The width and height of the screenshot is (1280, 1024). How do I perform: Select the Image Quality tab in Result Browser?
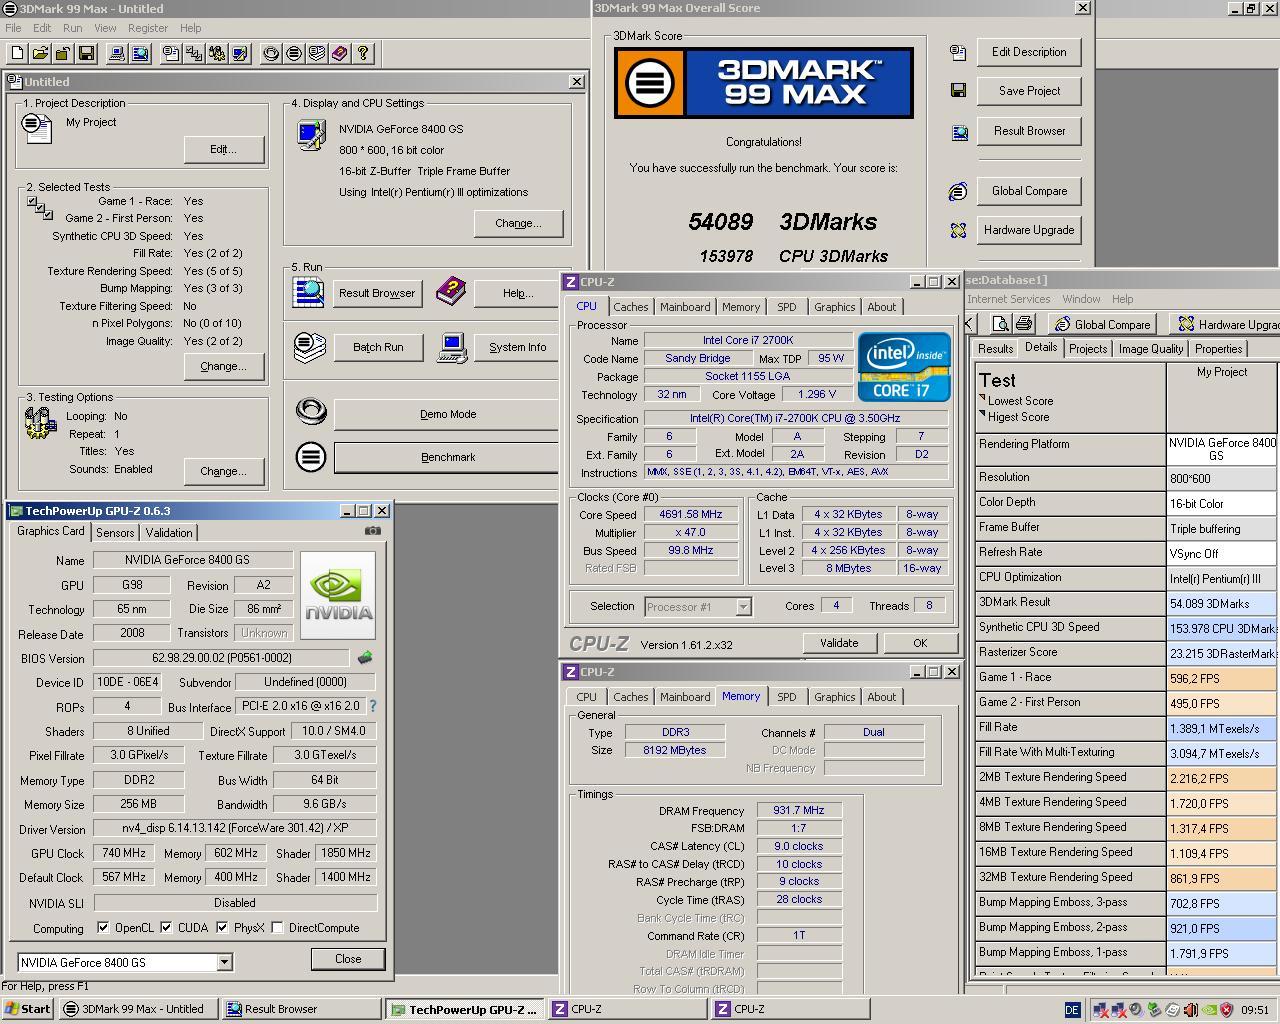1151,349
